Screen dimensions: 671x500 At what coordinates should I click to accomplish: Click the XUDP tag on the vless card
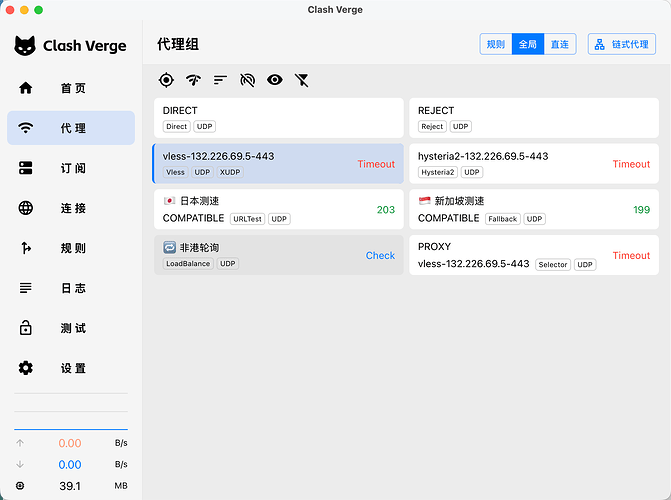click(x=230, y=172)
